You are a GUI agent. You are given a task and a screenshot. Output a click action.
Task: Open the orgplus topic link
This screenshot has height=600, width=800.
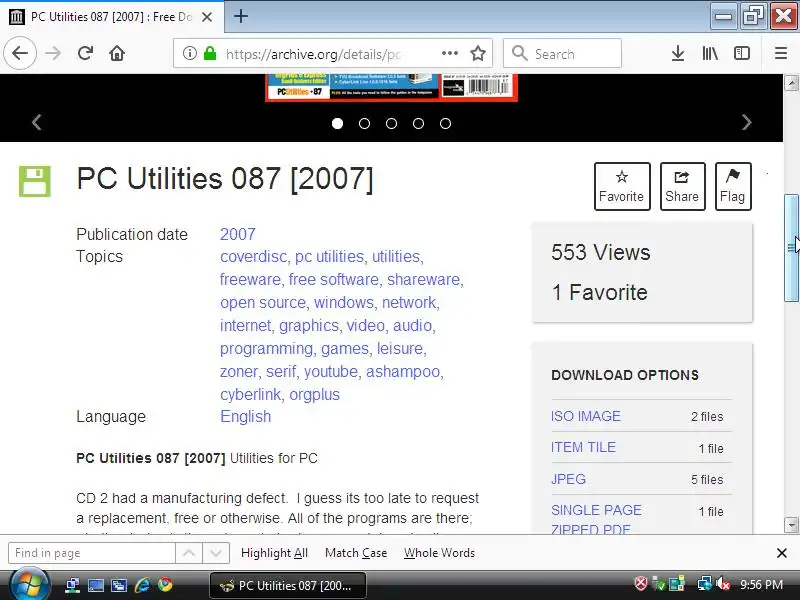coord(314,394)
